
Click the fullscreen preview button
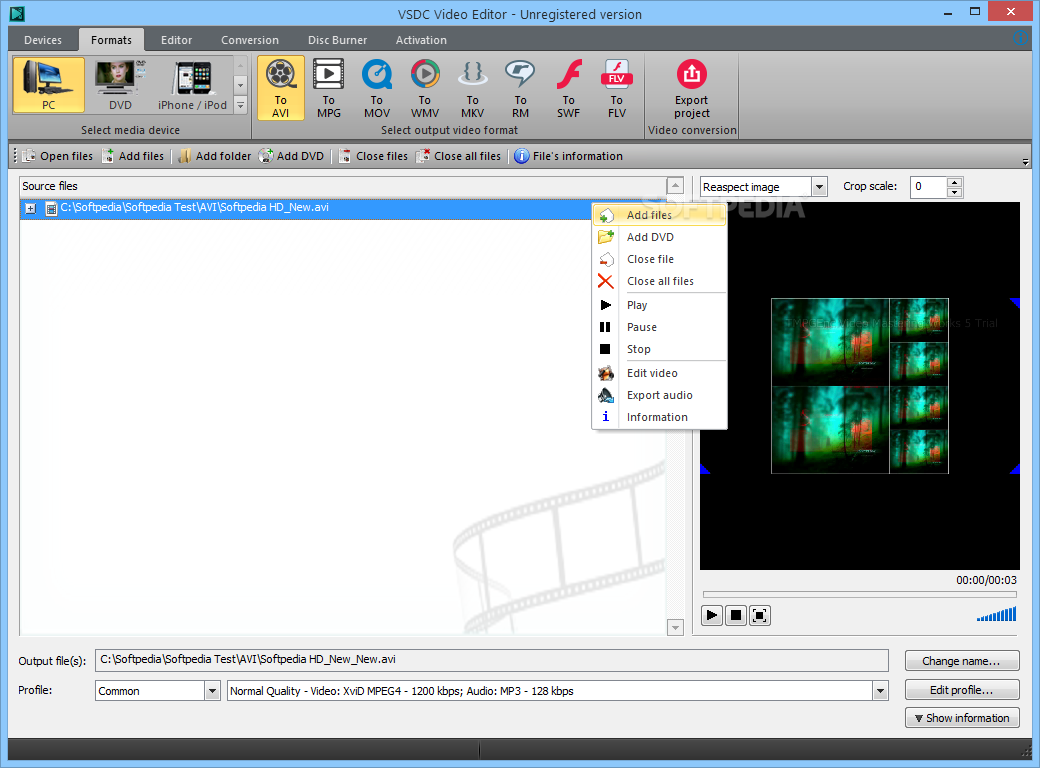tap(759, 615)
